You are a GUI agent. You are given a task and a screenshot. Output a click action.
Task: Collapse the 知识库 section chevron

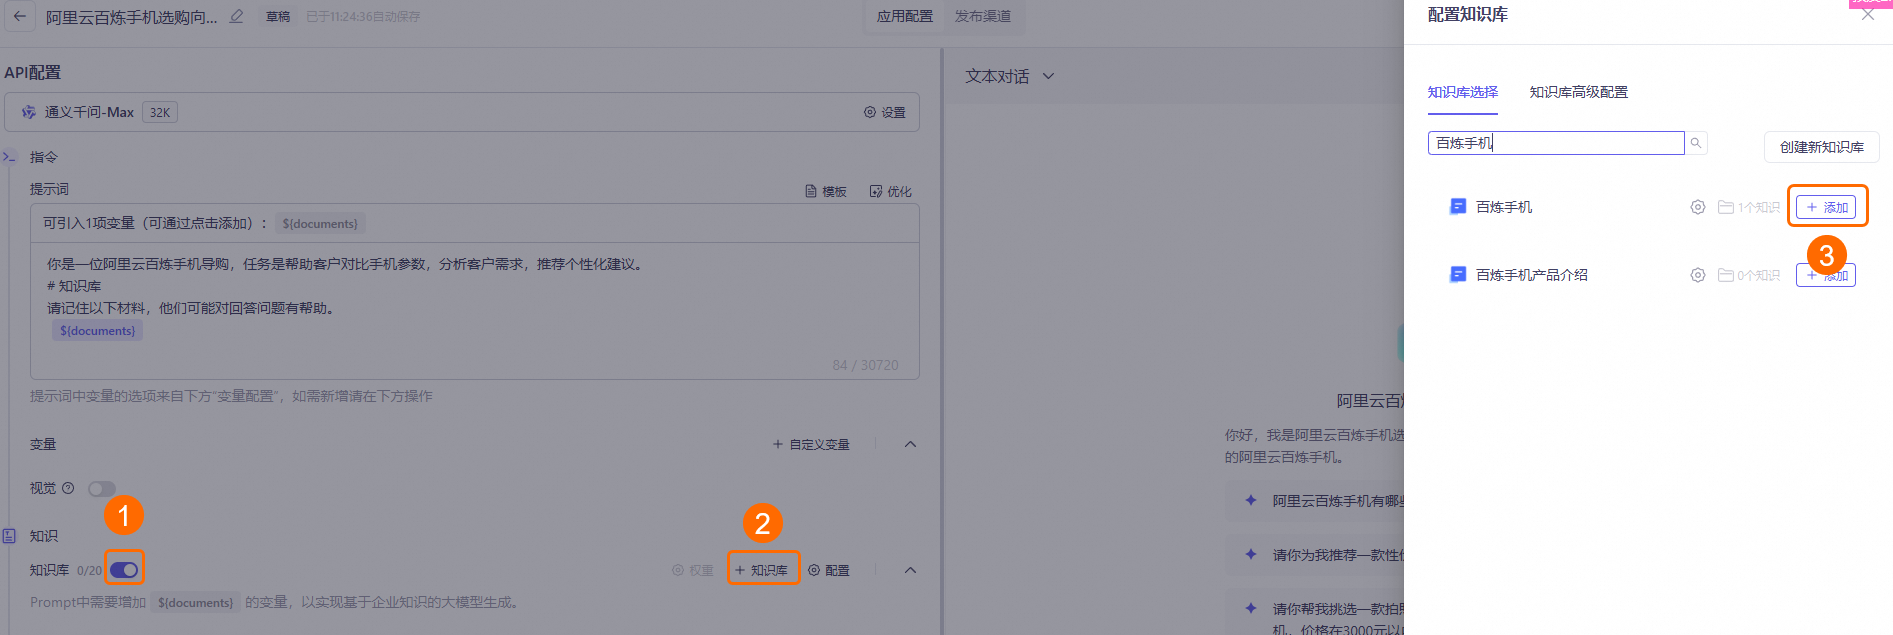pyautogui.click(x=910, y=570)
